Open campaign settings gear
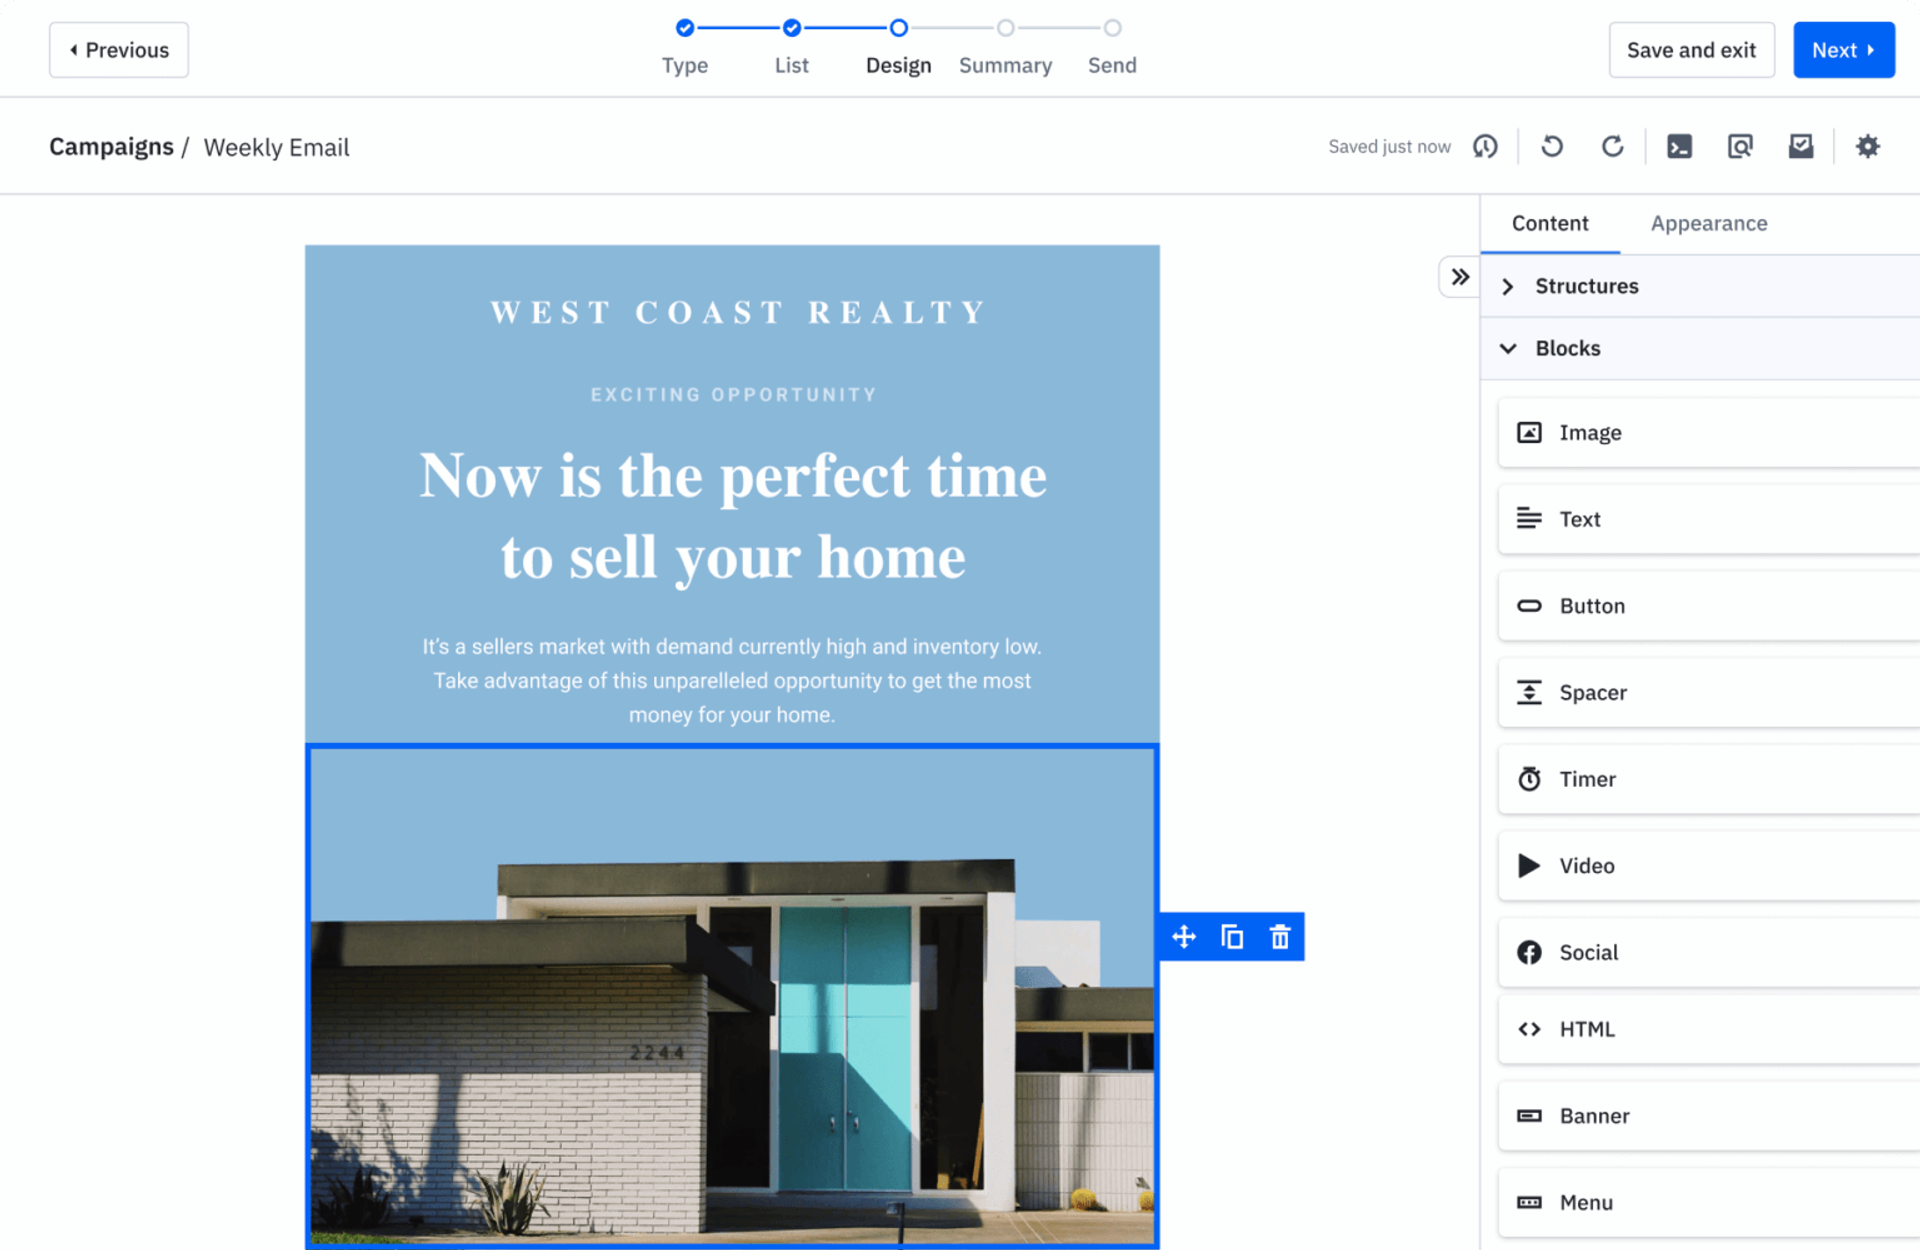 click(x=1868, y=146)
